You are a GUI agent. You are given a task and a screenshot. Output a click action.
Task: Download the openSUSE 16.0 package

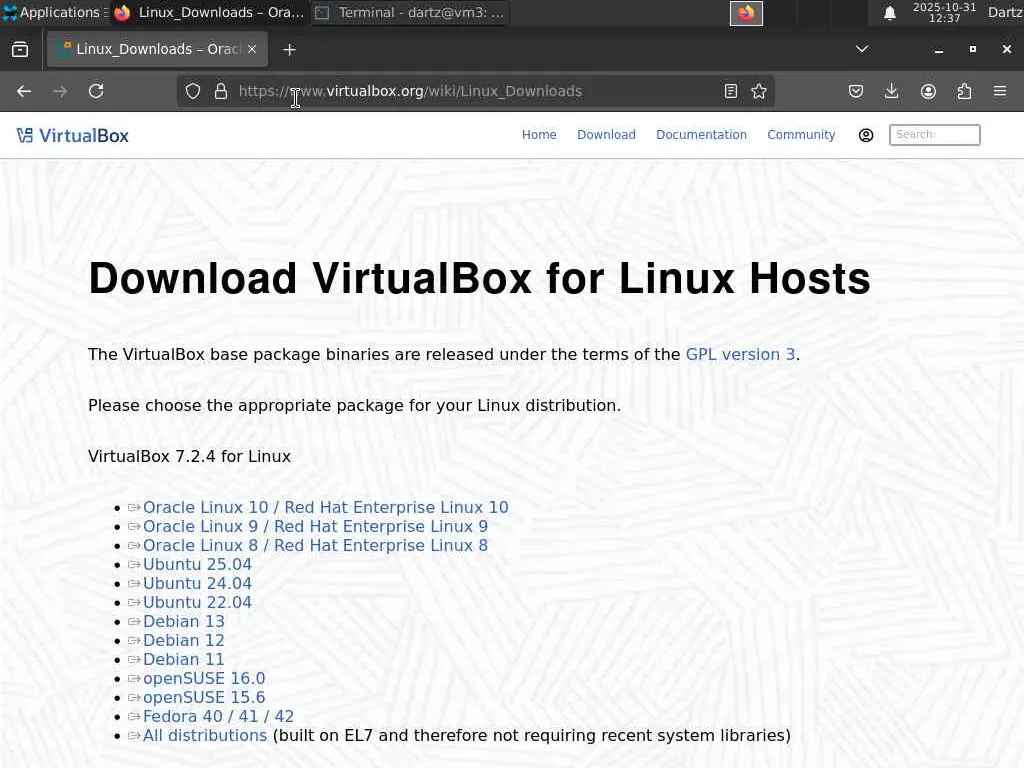click(204, 679)
